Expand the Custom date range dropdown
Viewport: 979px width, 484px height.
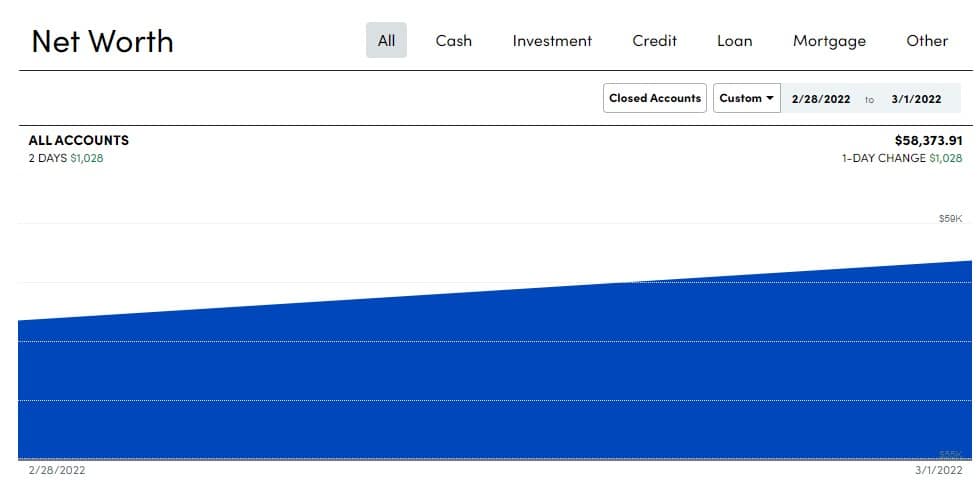747,98
